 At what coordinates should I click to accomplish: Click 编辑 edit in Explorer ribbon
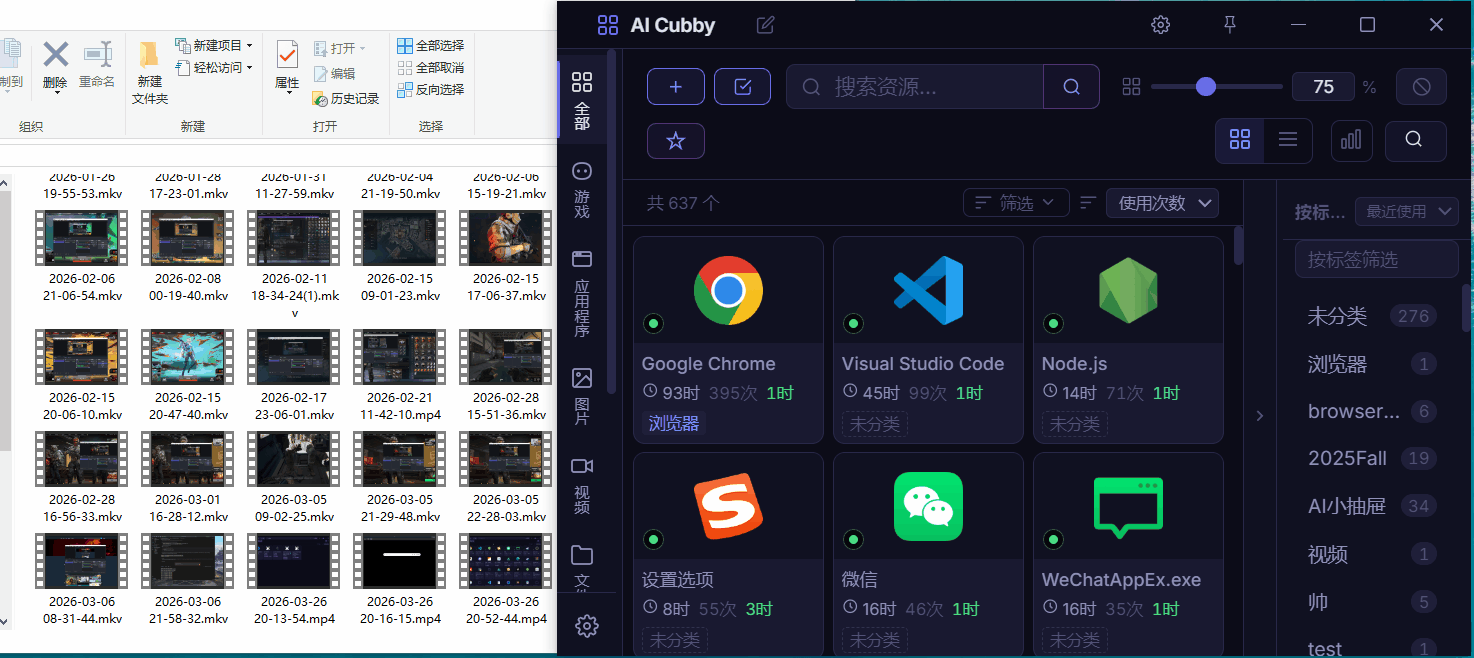pyautogui.click(x=335, y=73)
